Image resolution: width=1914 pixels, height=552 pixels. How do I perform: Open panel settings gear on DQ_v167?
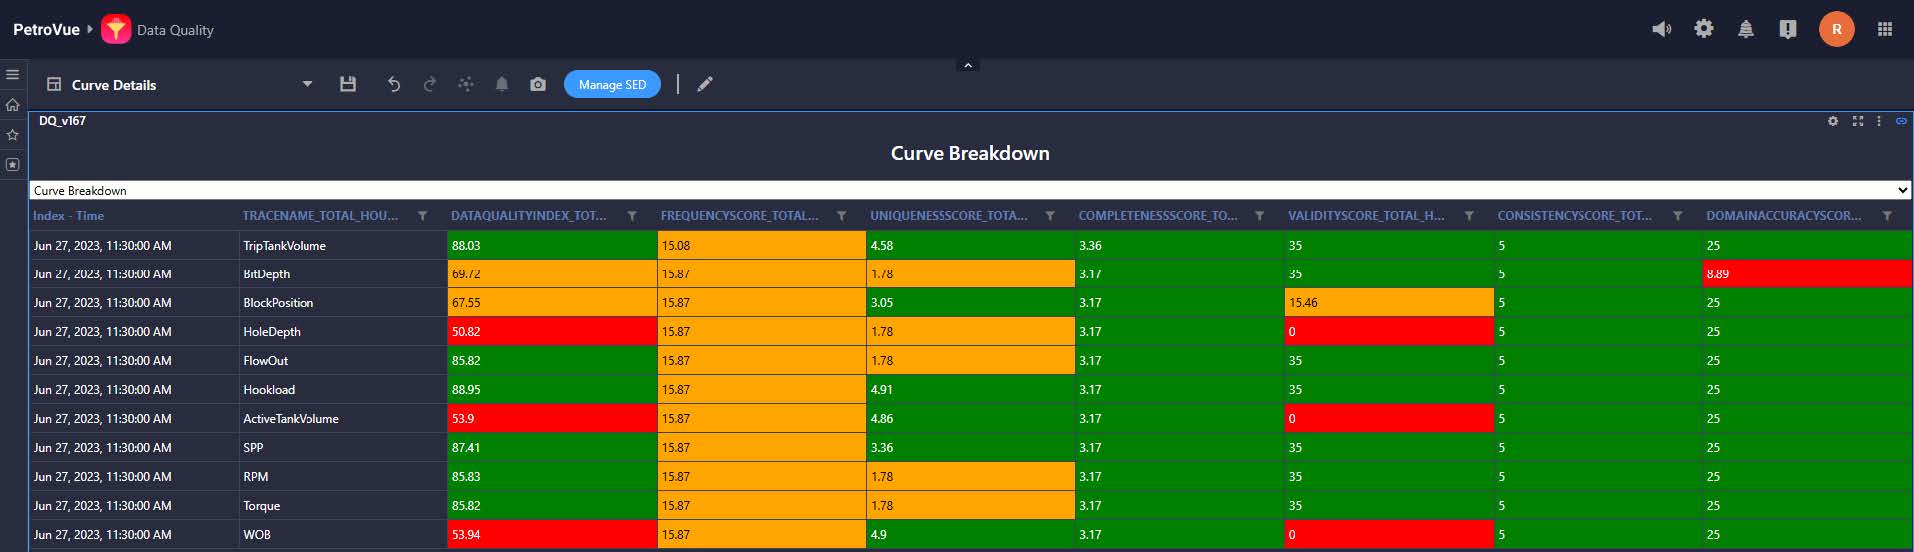pos(1833,121)
